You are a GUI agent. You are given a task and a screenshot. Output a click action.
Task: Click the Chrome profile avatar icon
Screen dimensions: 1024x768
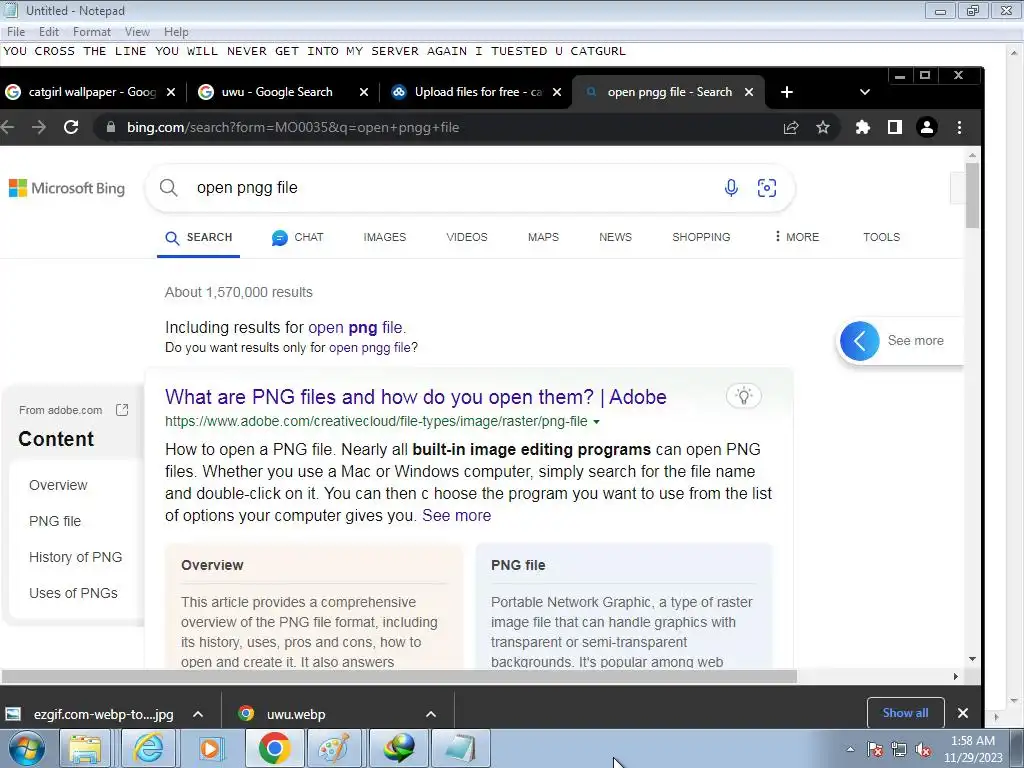[927, 127]
